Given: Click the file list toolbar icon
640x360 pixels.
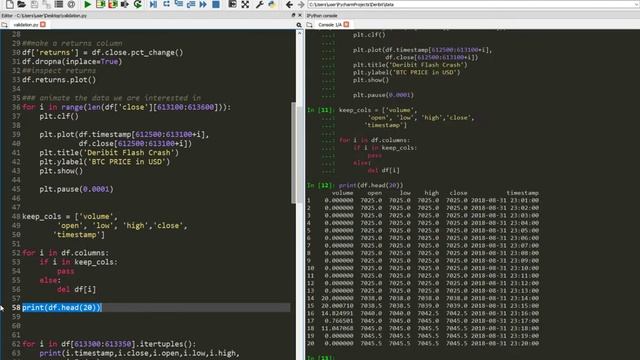Looking at the screenshot, I should tap(59, 4).
